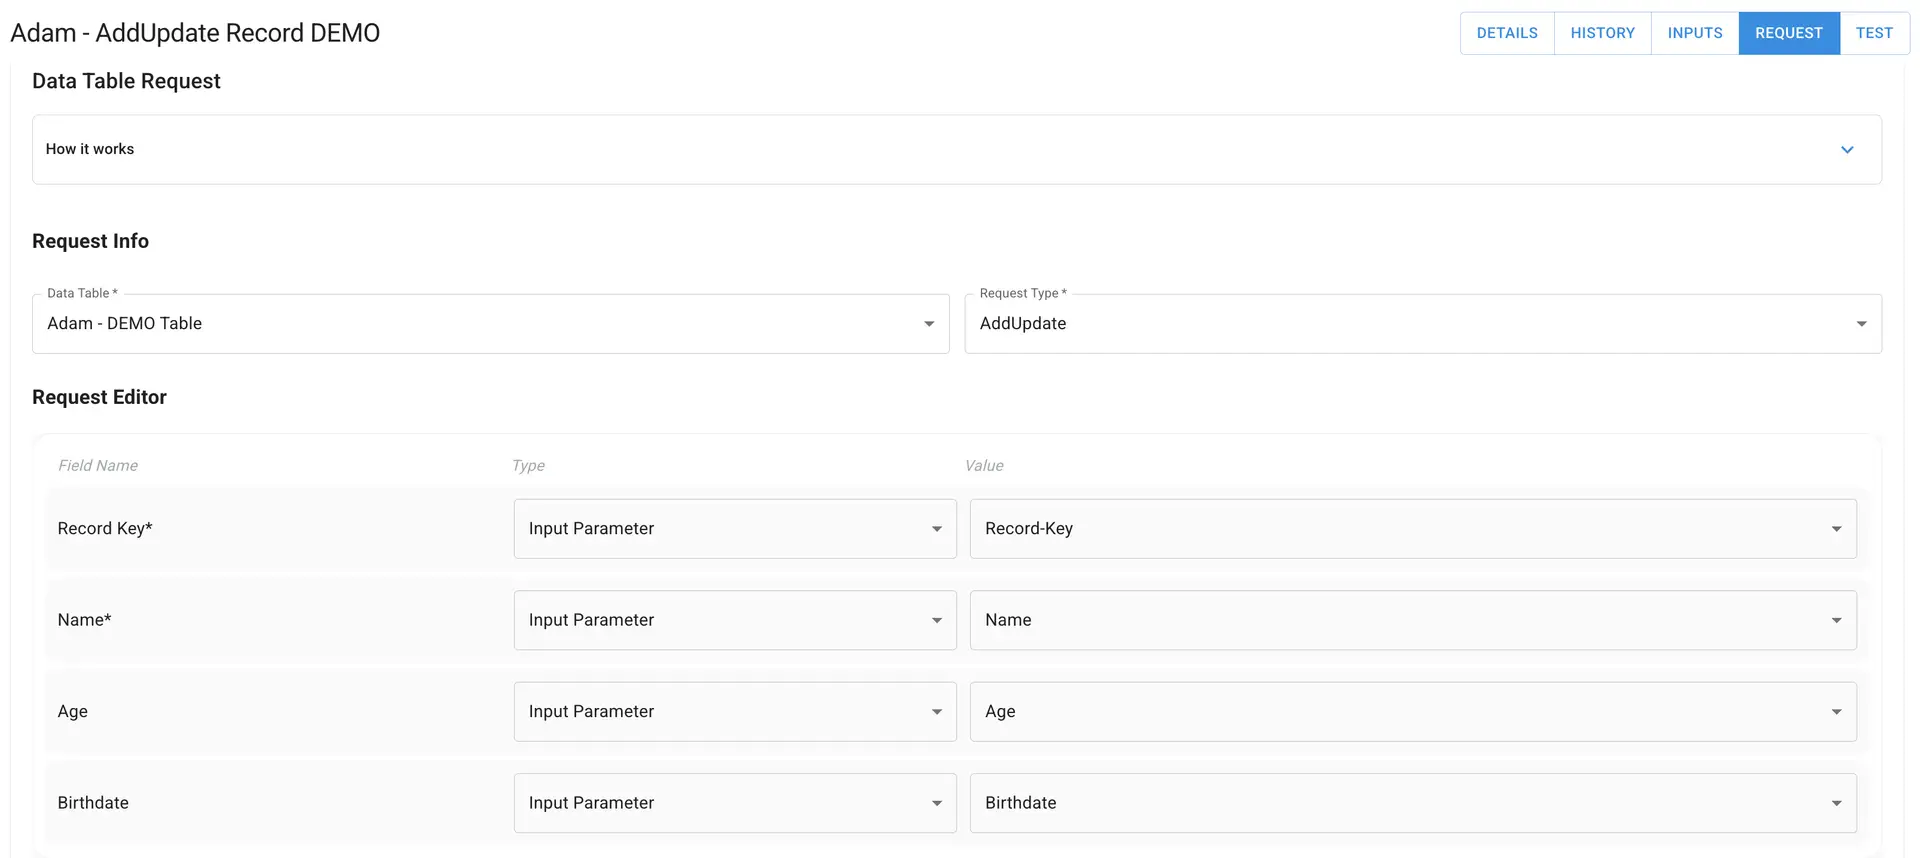Open Type dropdown for Age row

[735, 712]
